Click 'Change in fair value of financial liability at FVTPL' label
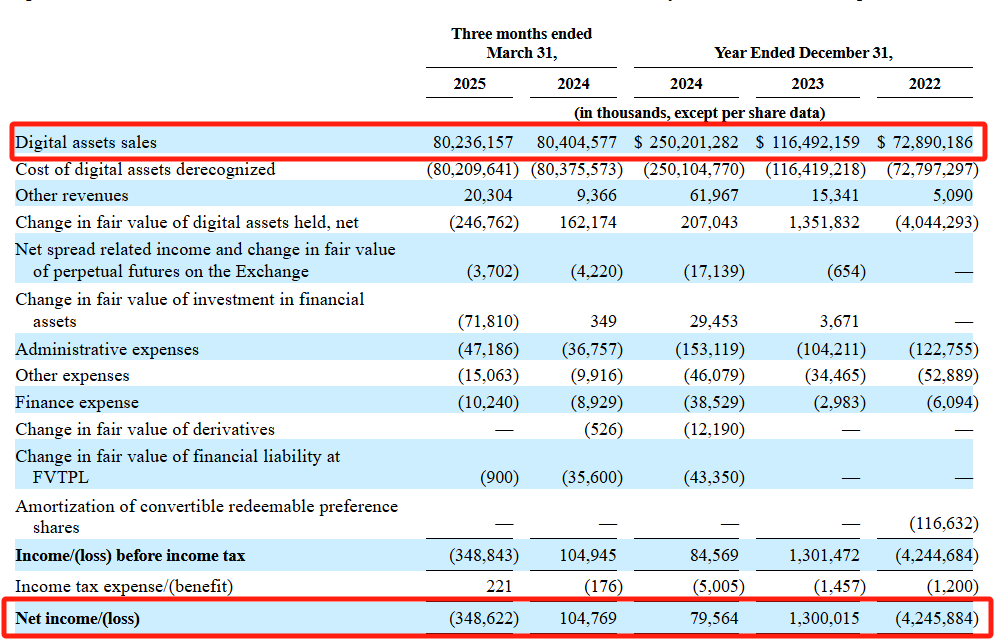This screenshot has height=640, width=997. pyautogui.click(x=177, y=466)
